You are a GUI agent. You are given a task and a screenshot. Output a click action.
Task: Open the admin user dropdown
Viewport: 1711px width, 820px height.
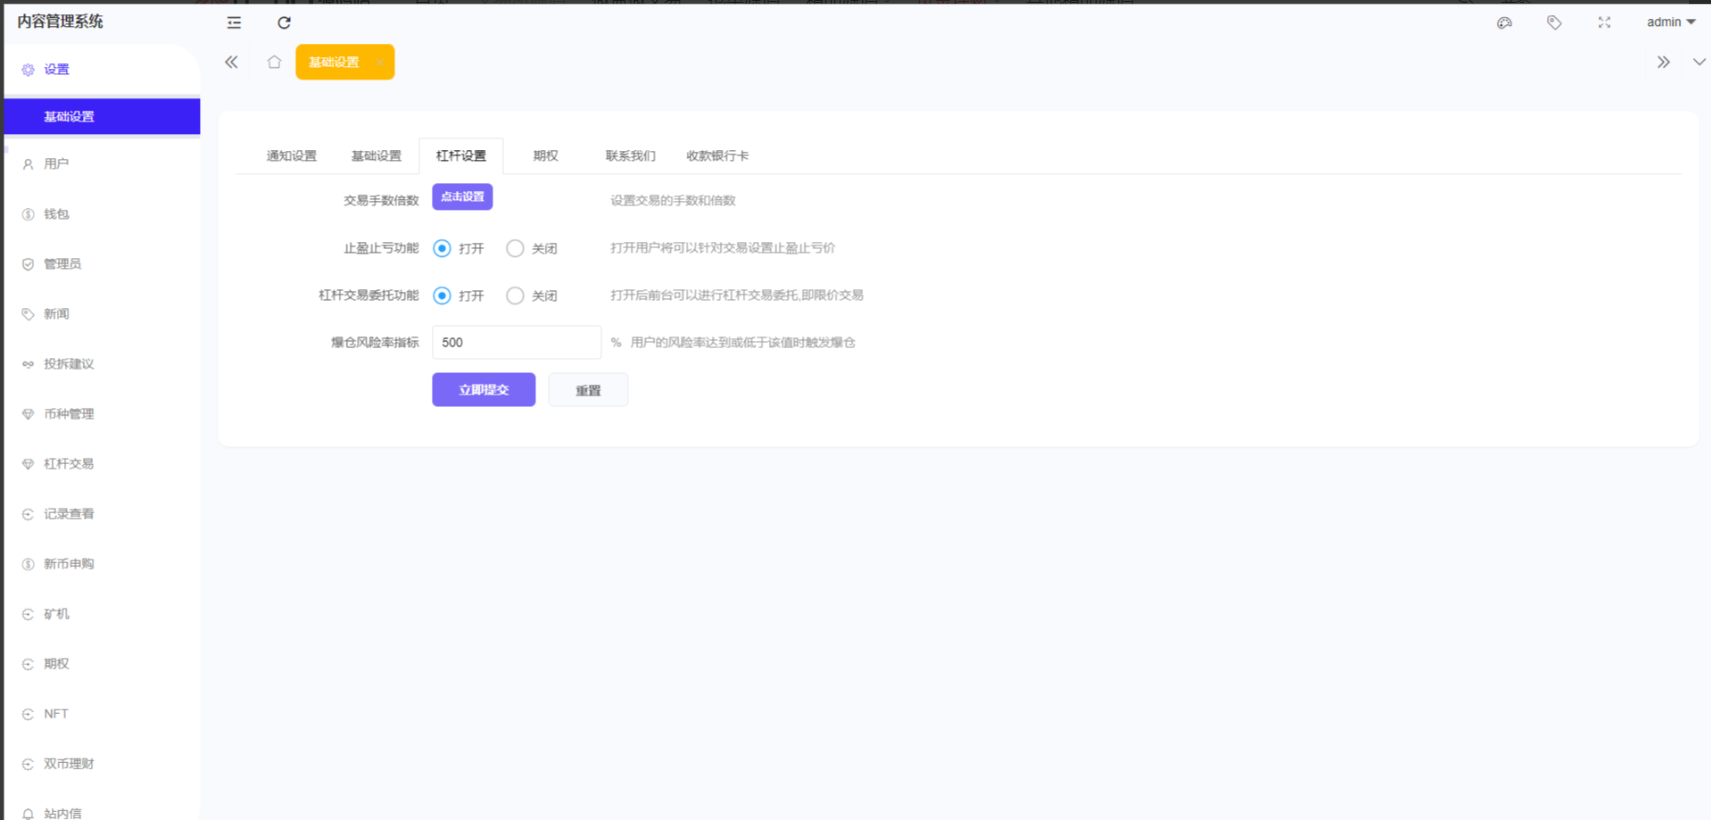(x=1670, y=22)
